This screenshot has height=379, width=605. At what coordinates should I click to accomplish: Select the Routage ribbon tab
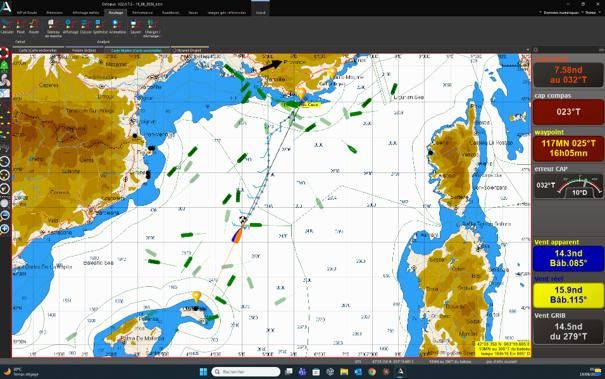(x=116, y=13)
